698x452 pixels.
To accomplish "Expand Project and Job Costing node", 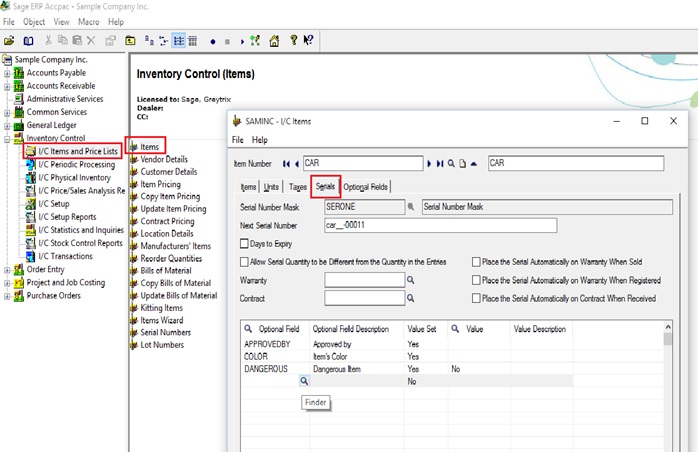I will pos(7,283).
